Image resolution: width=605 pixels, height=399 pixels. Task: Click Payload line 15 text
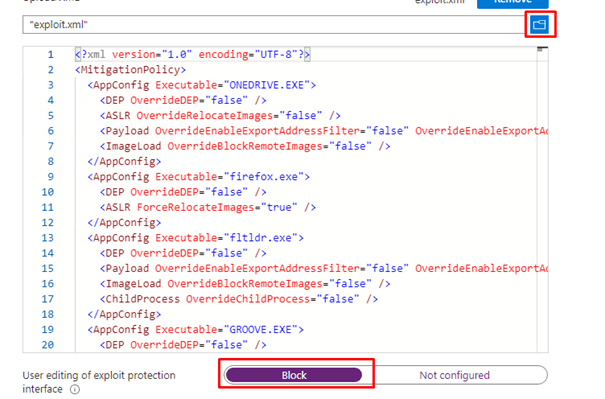[324, 268]
